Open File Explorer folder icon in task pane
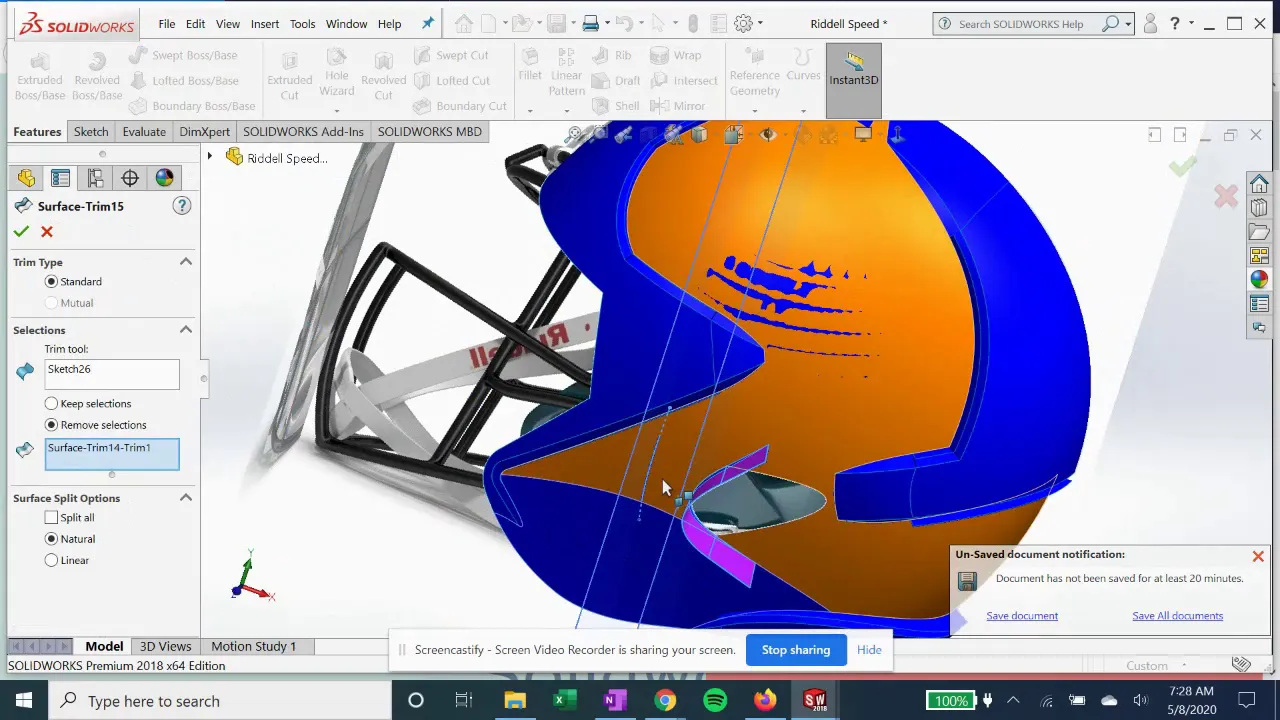Image resolution: width=1280 pixels, height=720 pixels. pos(1259,232)
